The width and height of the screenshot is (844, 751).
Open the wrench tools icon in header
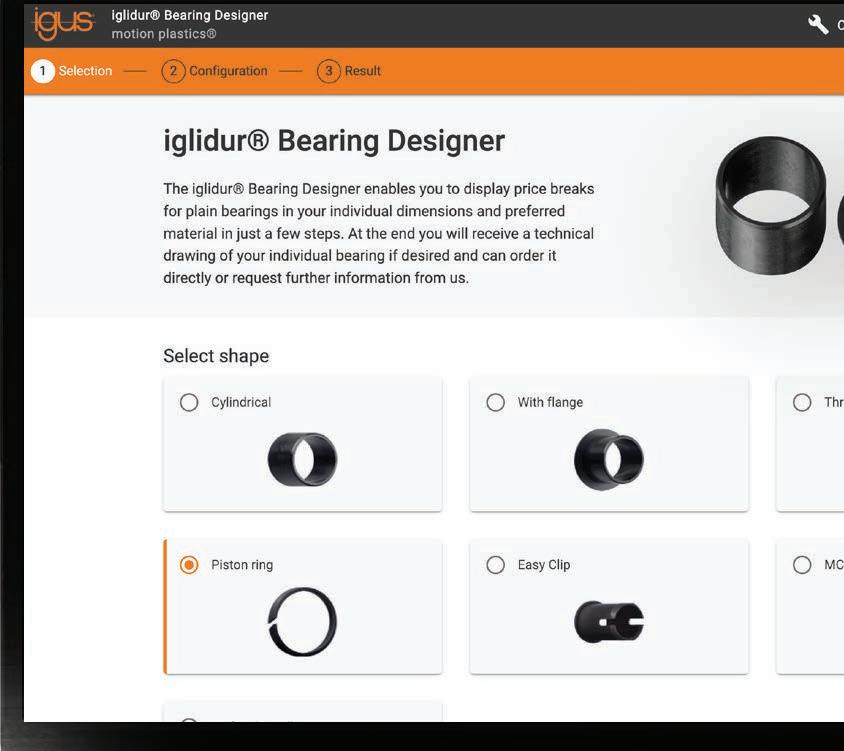click(x=818, y=24)
